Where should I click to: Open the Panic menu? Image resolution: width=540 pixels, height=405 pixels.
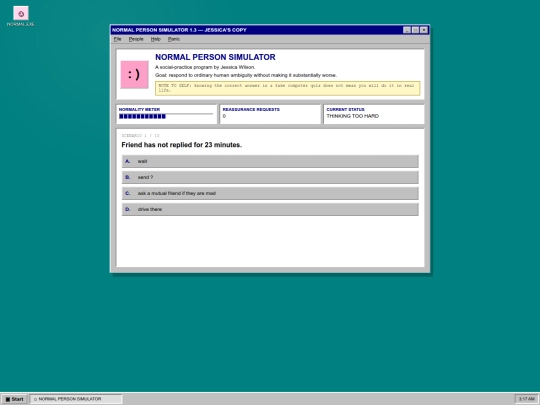point(174,39)
